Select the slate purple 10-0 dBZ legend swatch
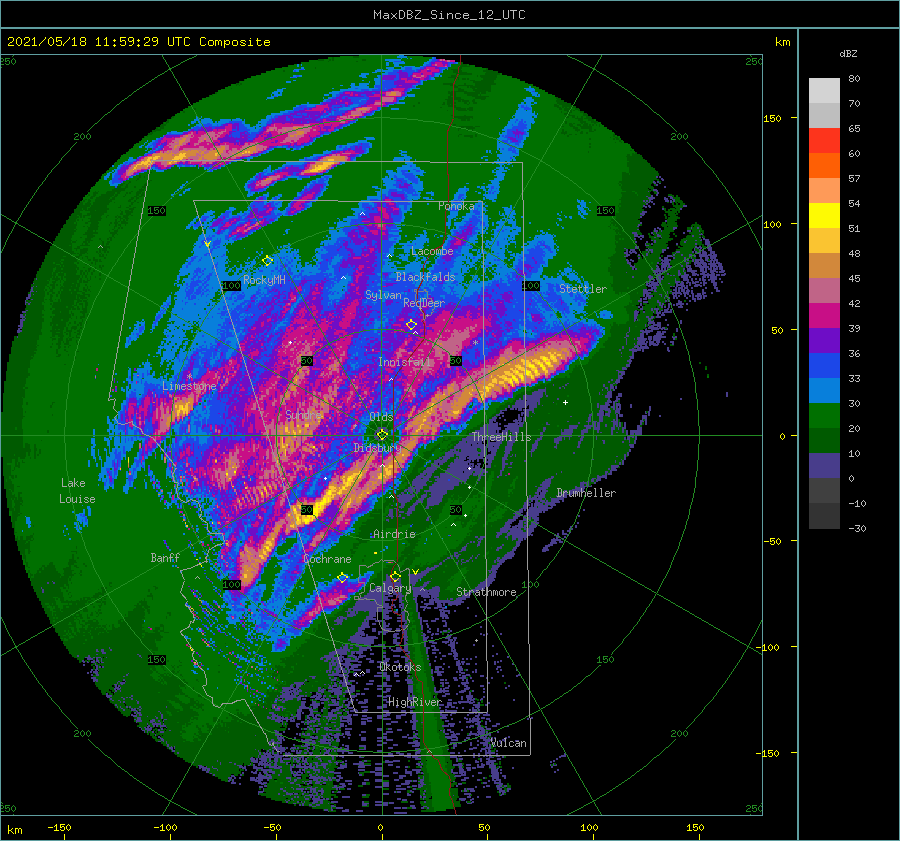900x841 pixels. [x=824, y=466]
